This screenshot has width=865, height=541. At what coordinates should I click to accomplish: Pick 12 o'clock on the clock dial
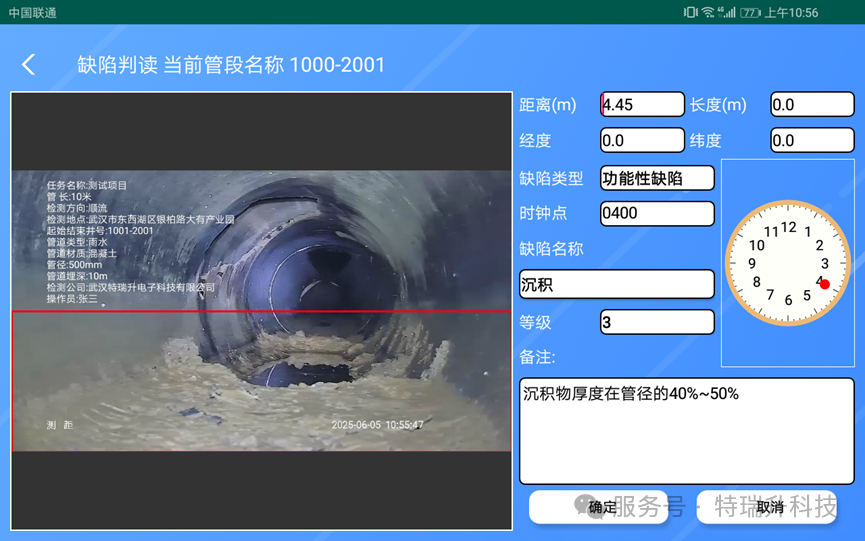(789, 227)
